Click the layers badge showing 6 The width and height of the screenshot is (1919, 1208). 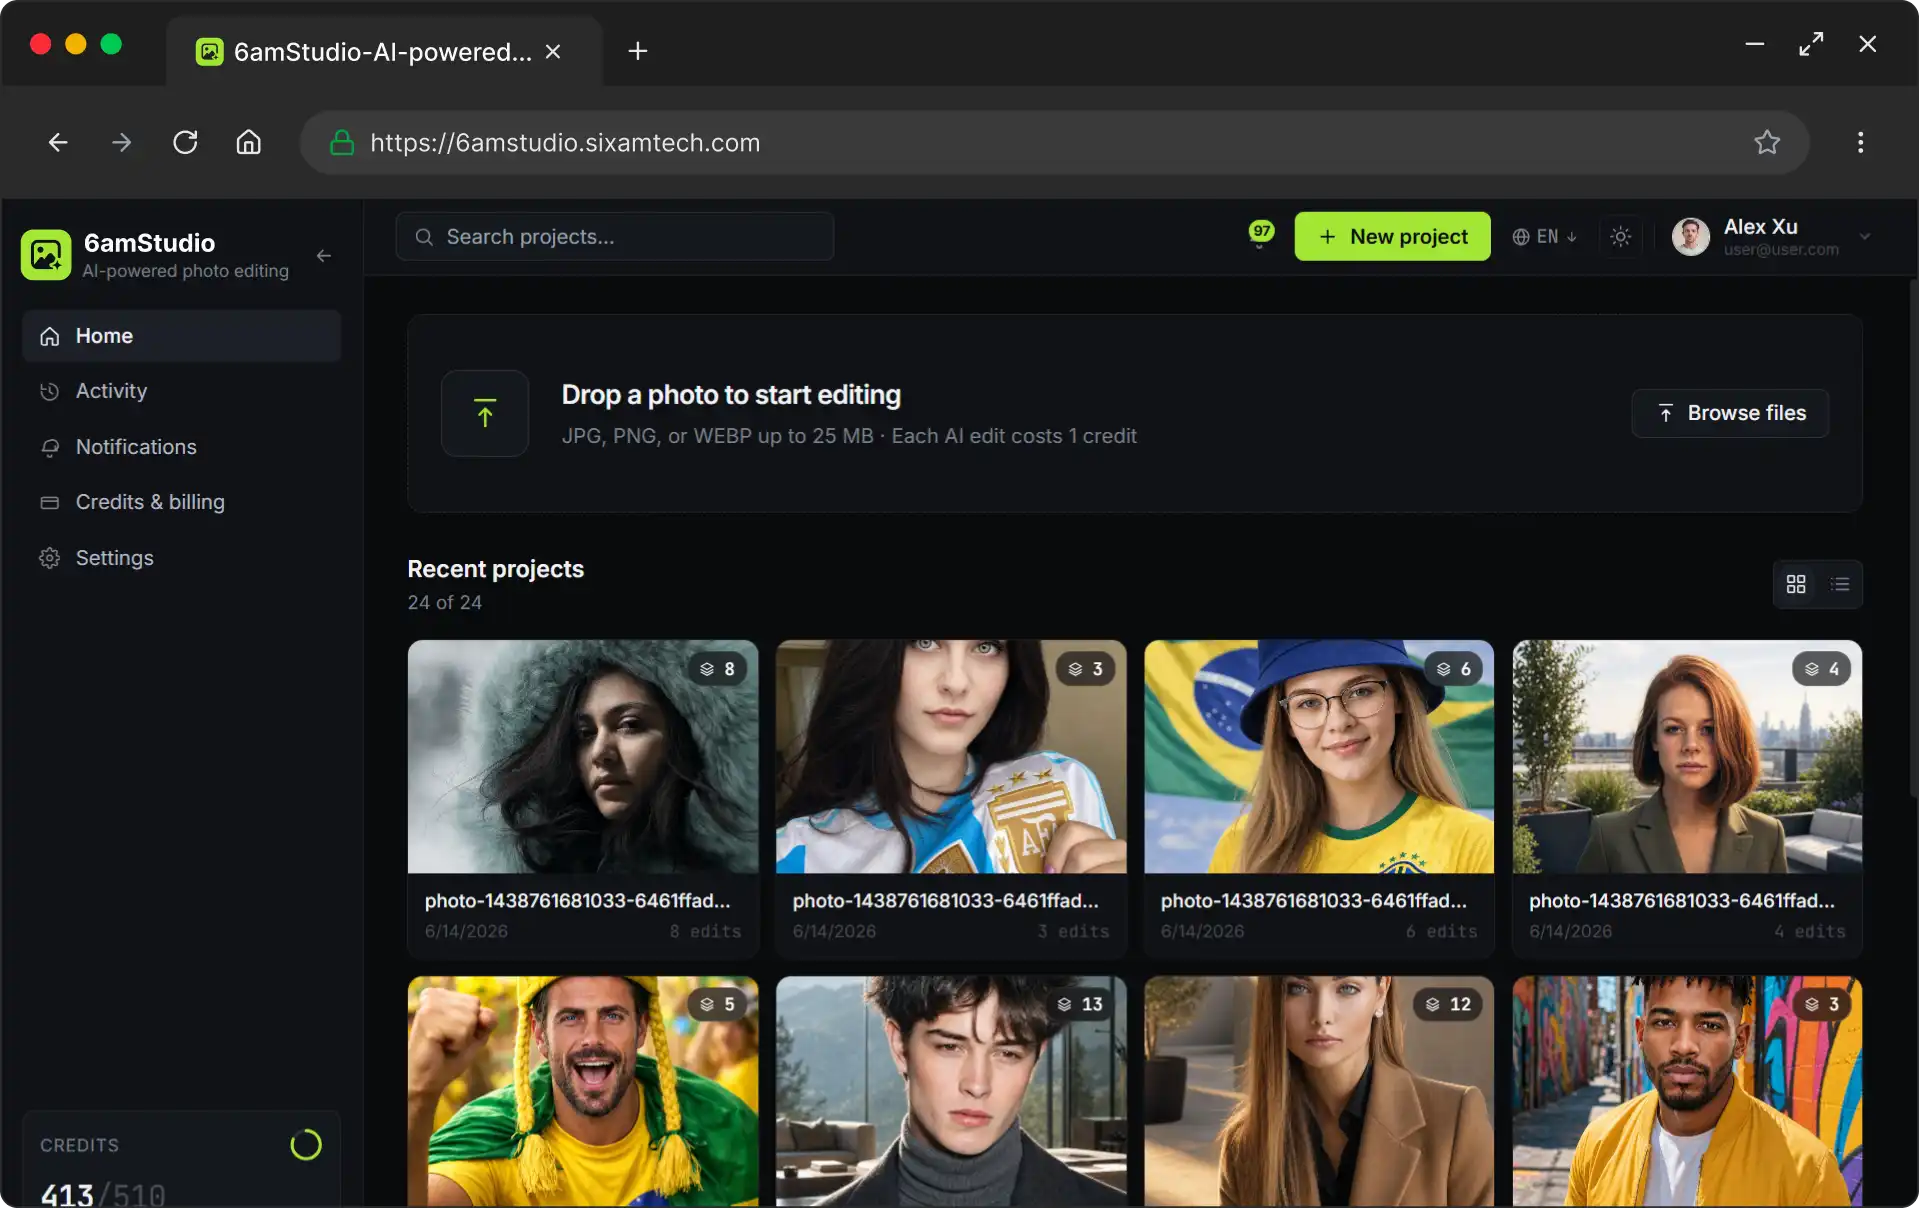[x=1453, y=669]
